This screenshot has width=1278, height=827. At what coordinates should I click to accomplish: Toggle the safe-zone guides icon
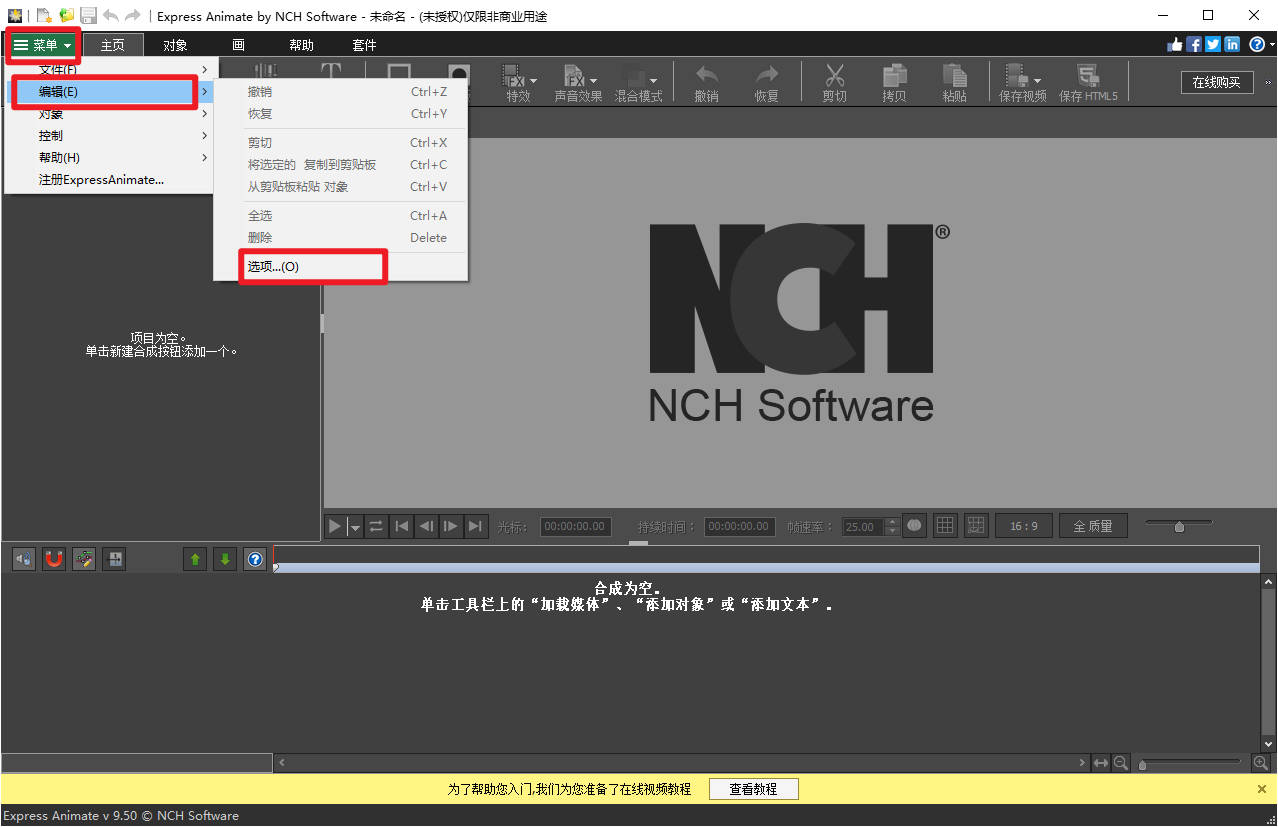(976, 525)
